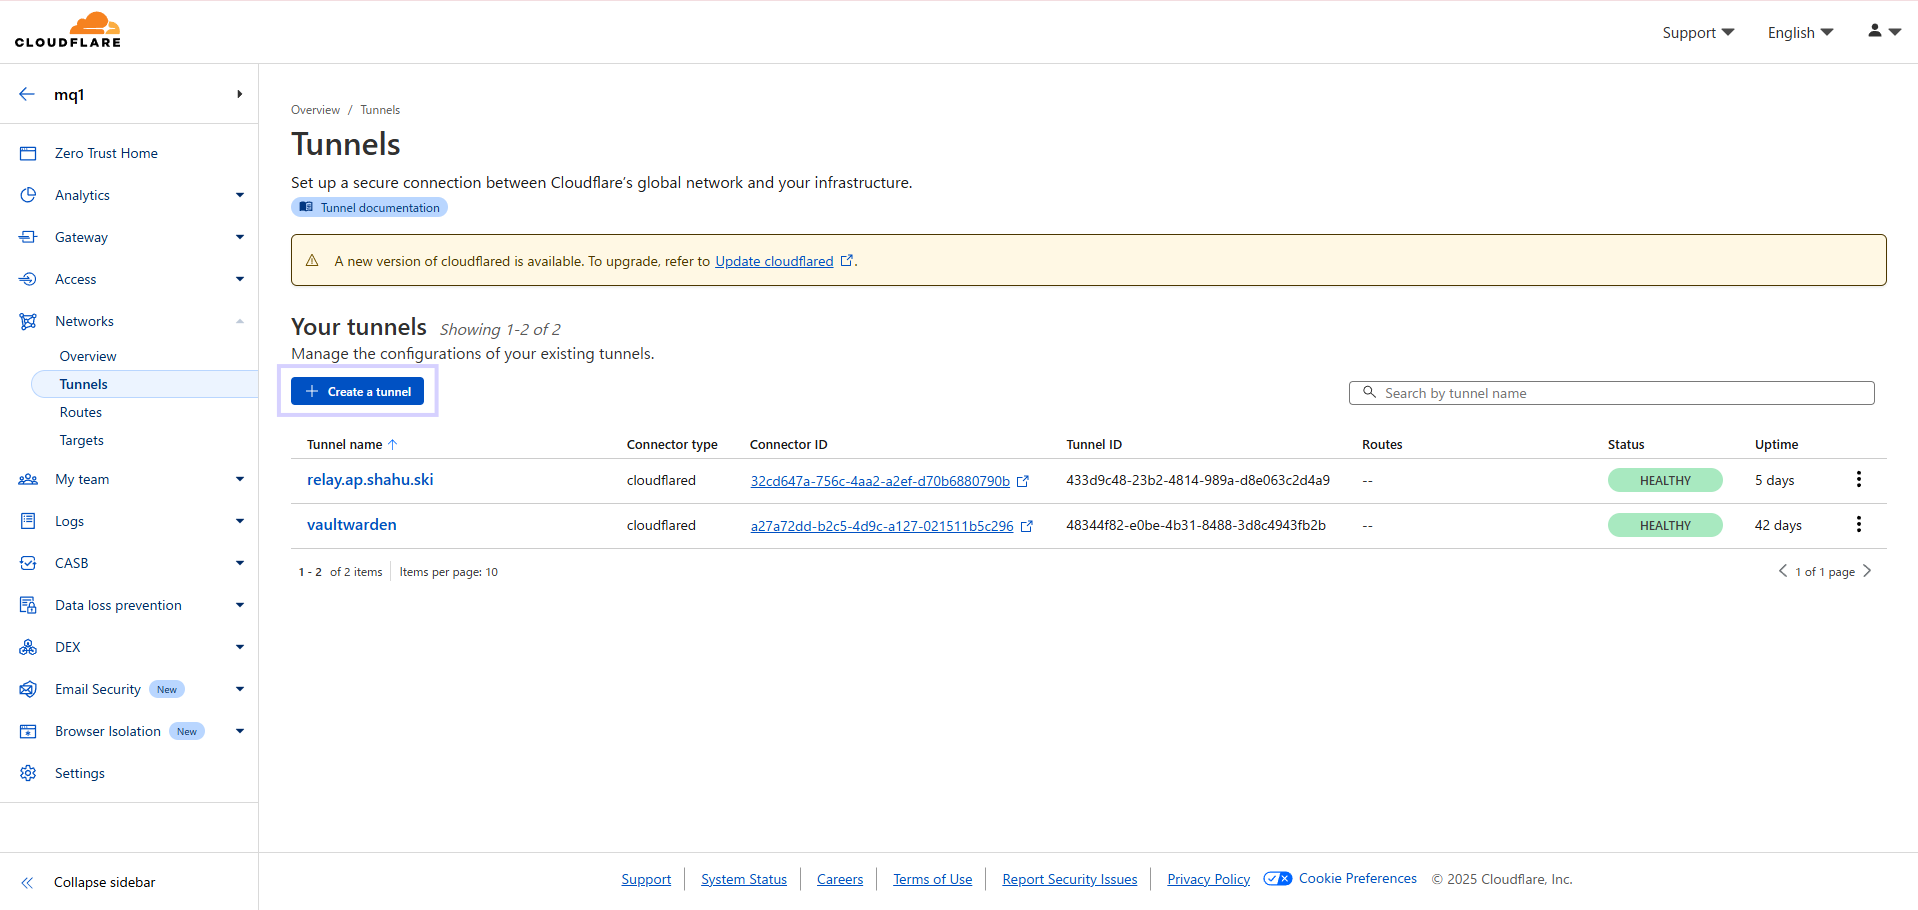Click the CASB icon in sidebar
Viewport: 1918px width, 910px height.
[28, 563]
